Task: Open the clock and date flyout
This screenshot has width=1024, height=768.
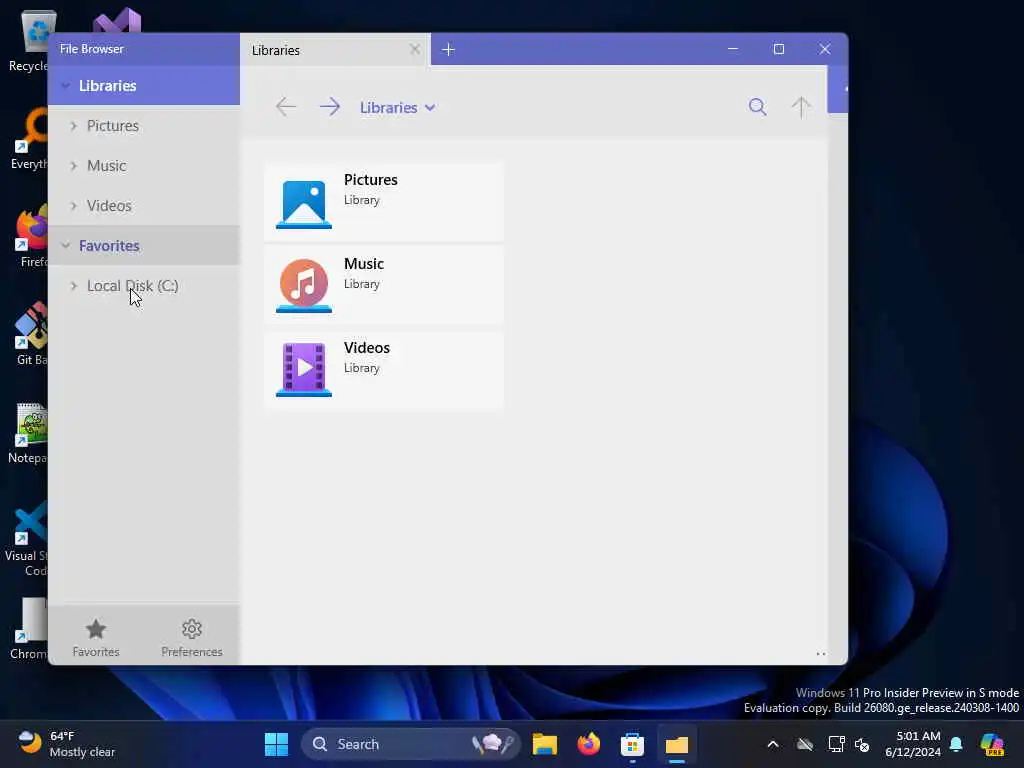Action: pyautogui.click(x=912, y=744)
